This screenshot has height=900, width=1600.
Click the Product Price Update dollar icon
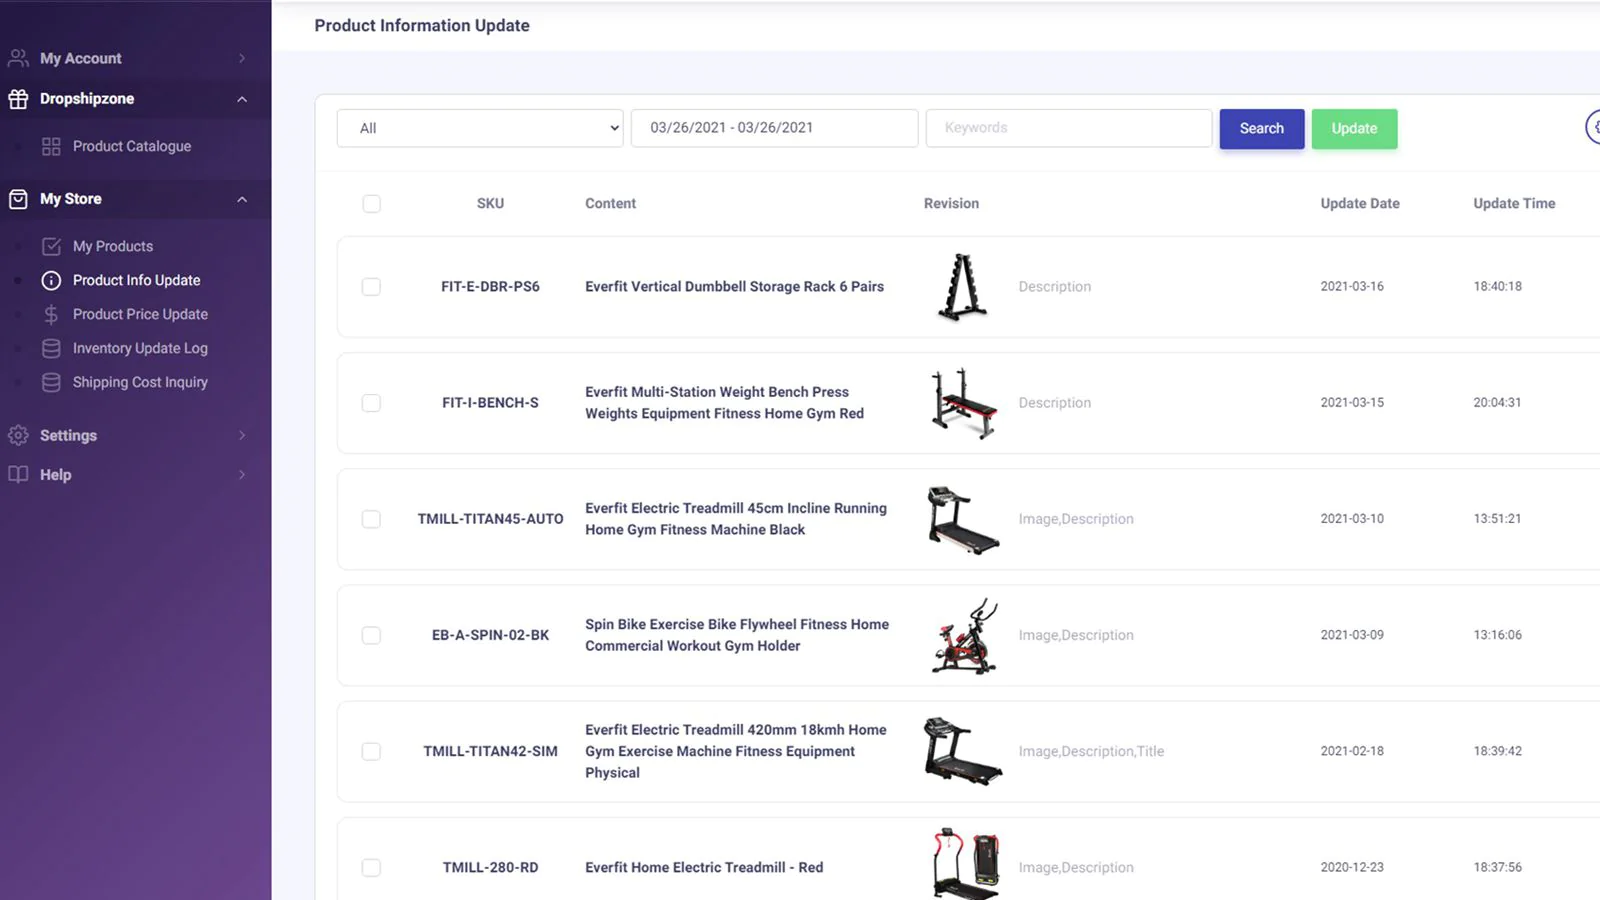(51, 313)
